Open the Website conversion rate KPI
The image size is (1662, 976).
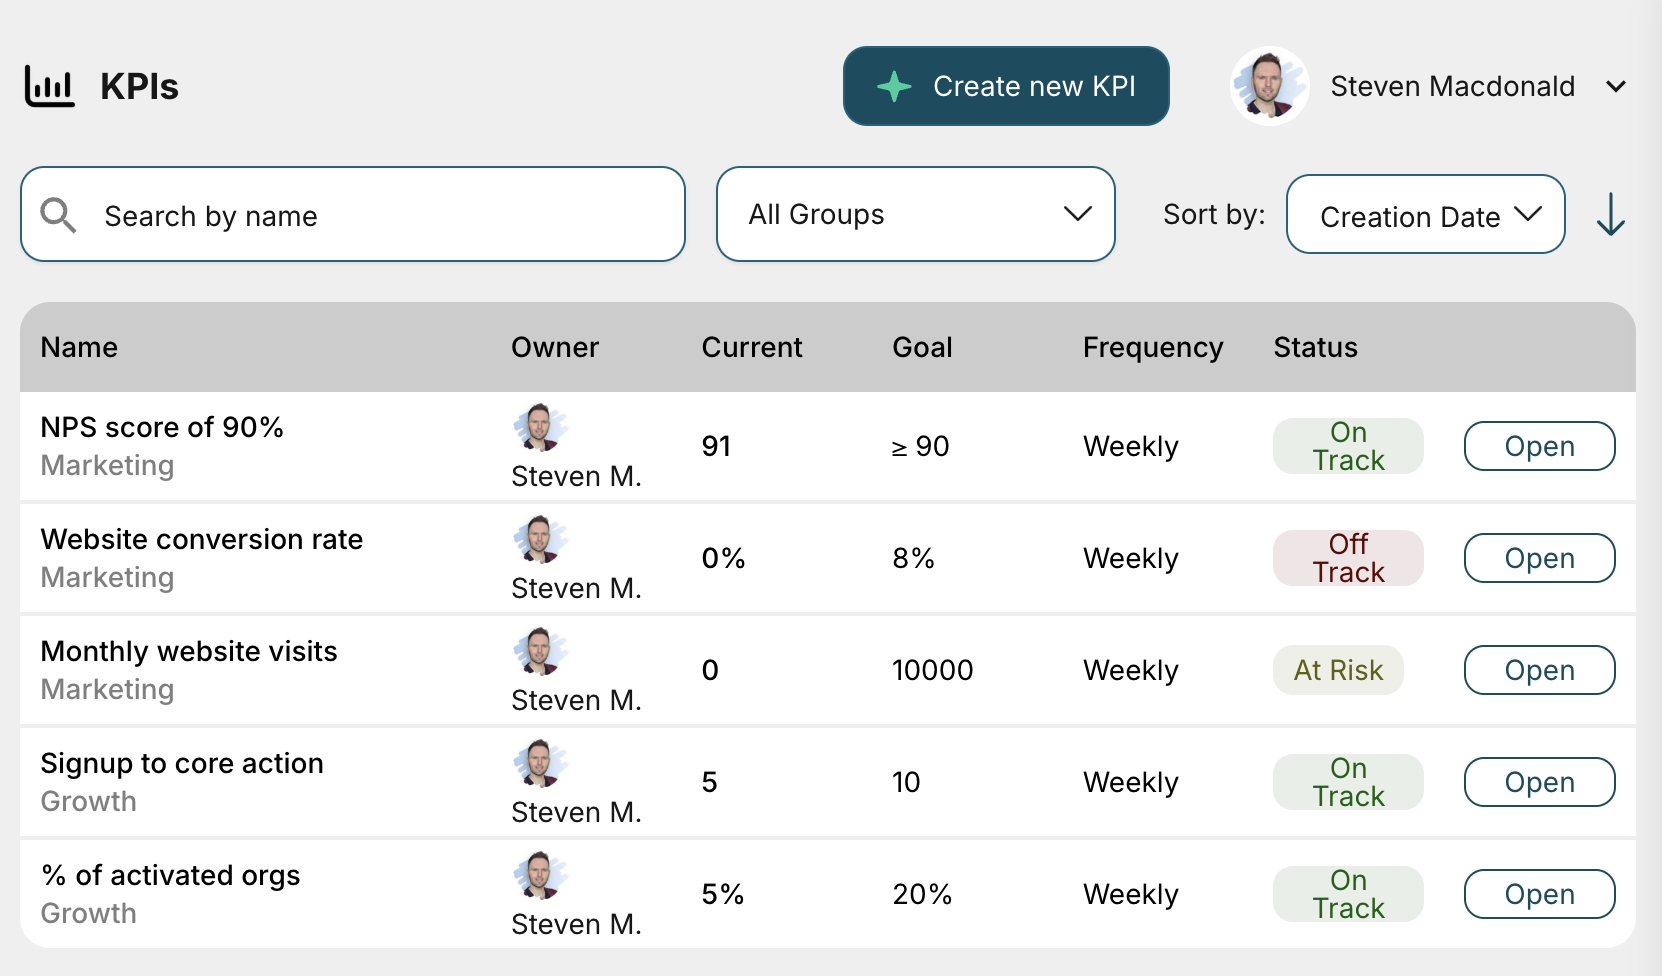(1538, 558)
